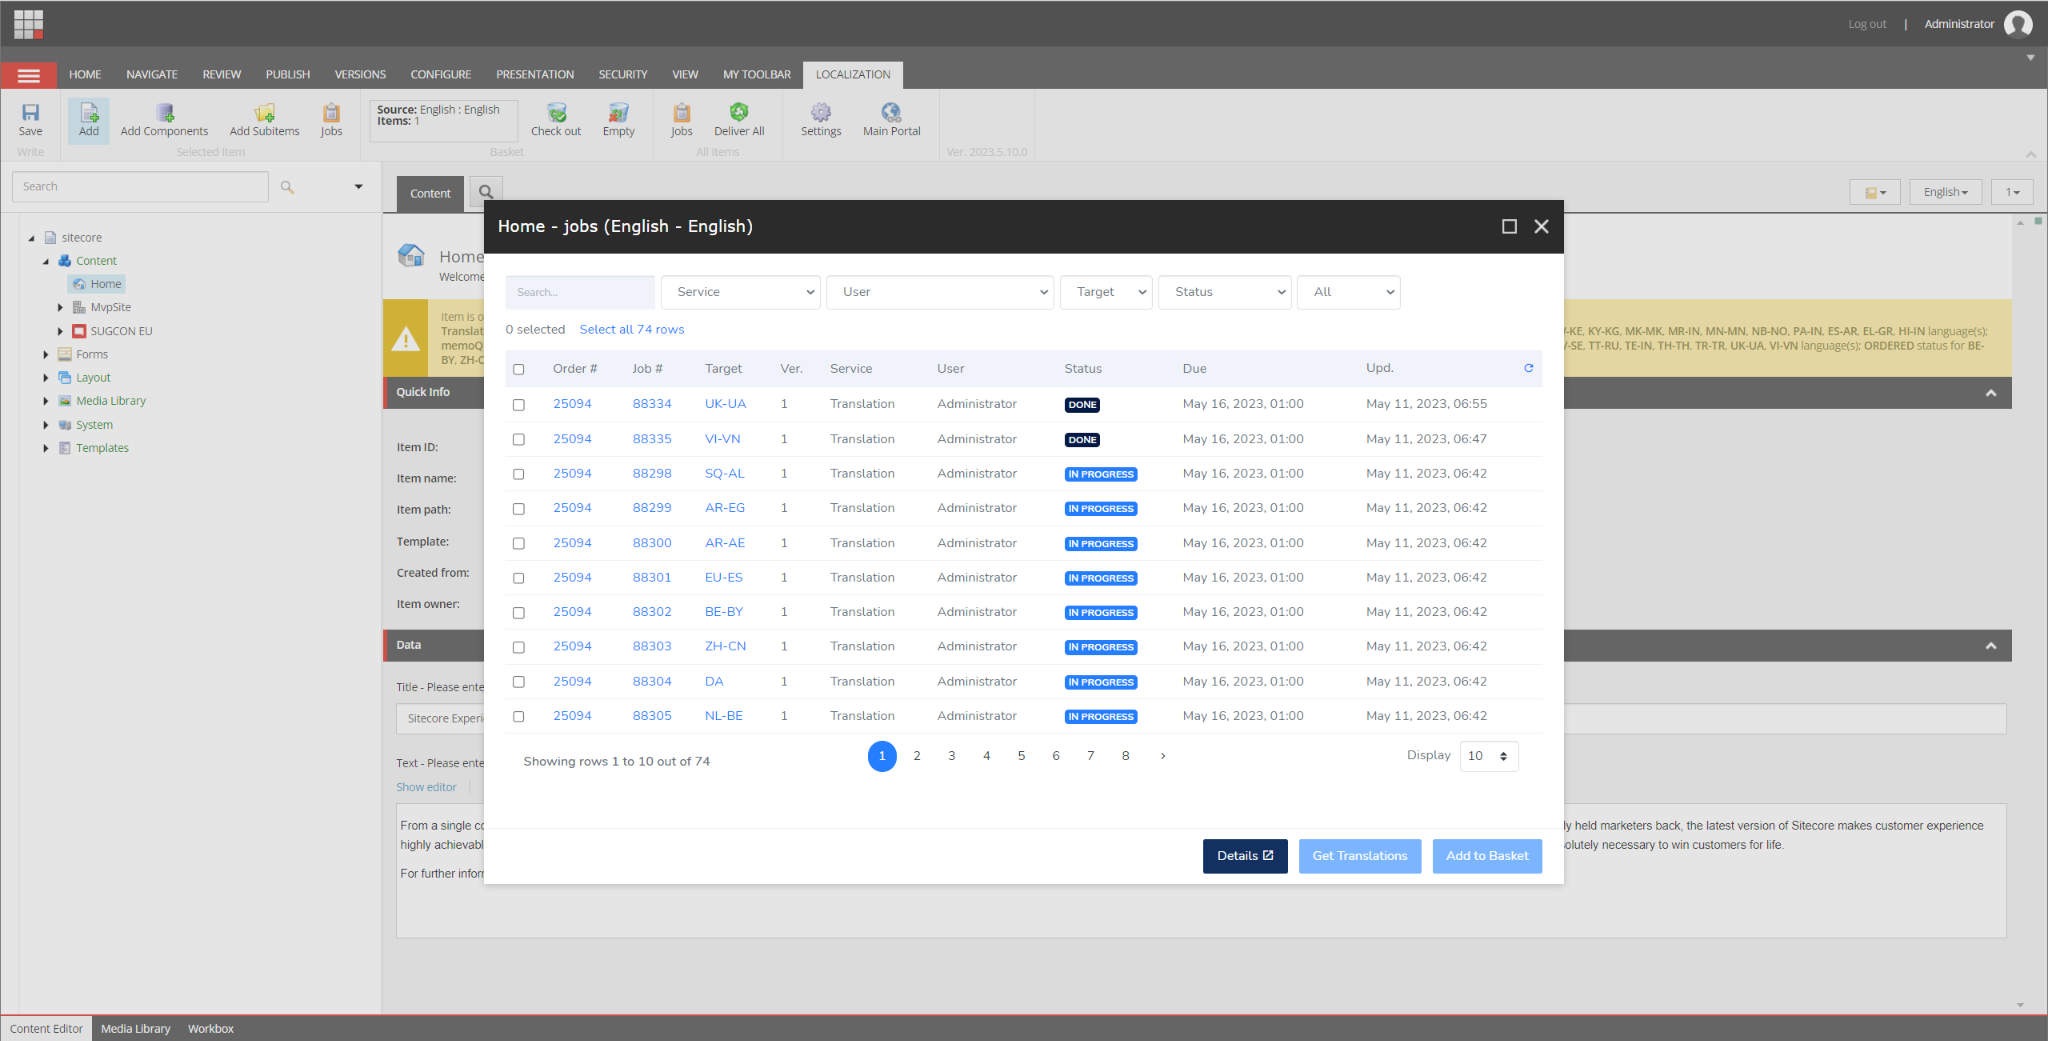2048x1041 pixels.
Task: Select the checkbox for job 88302
Action: [518, 613]
